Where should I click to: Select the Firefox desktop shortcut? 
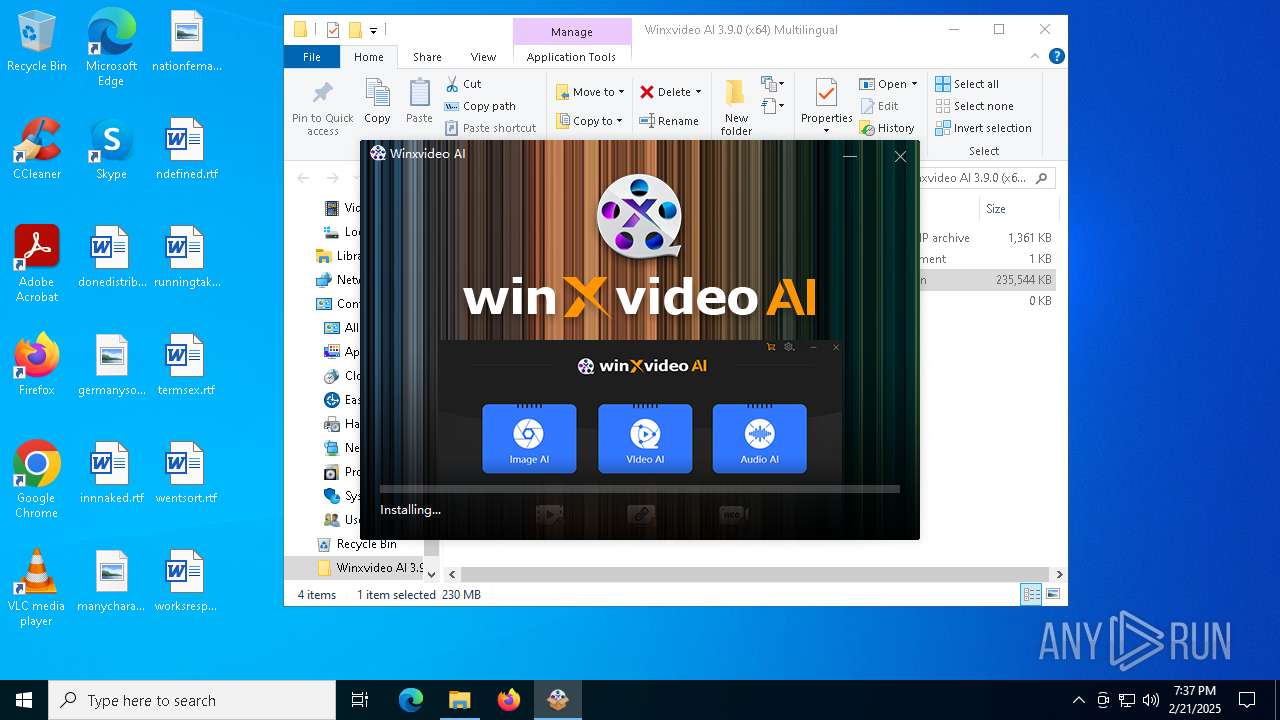pos(37,365)
